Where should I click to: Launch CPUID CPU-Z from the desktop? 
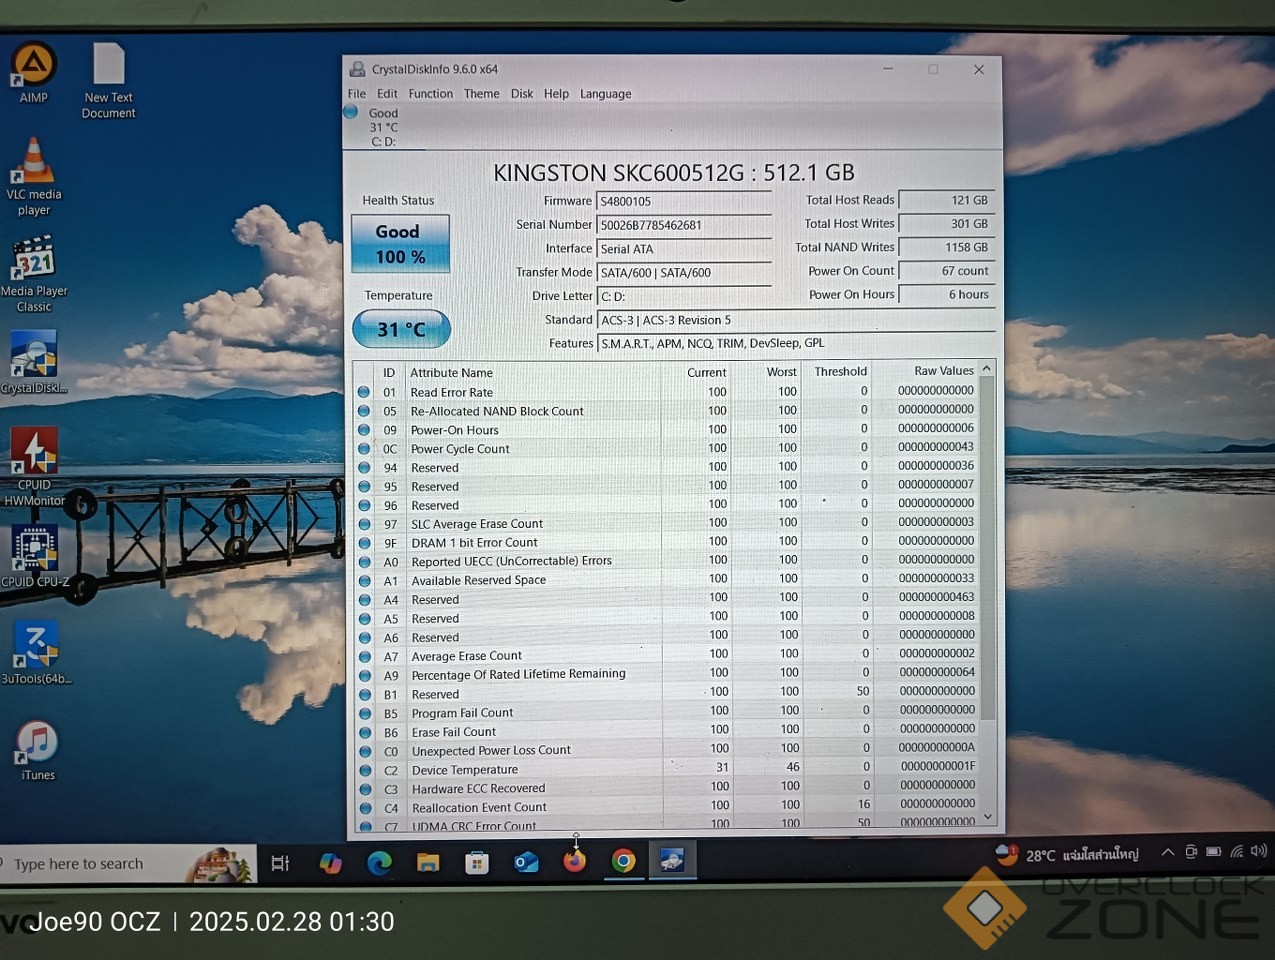point(35,556)
